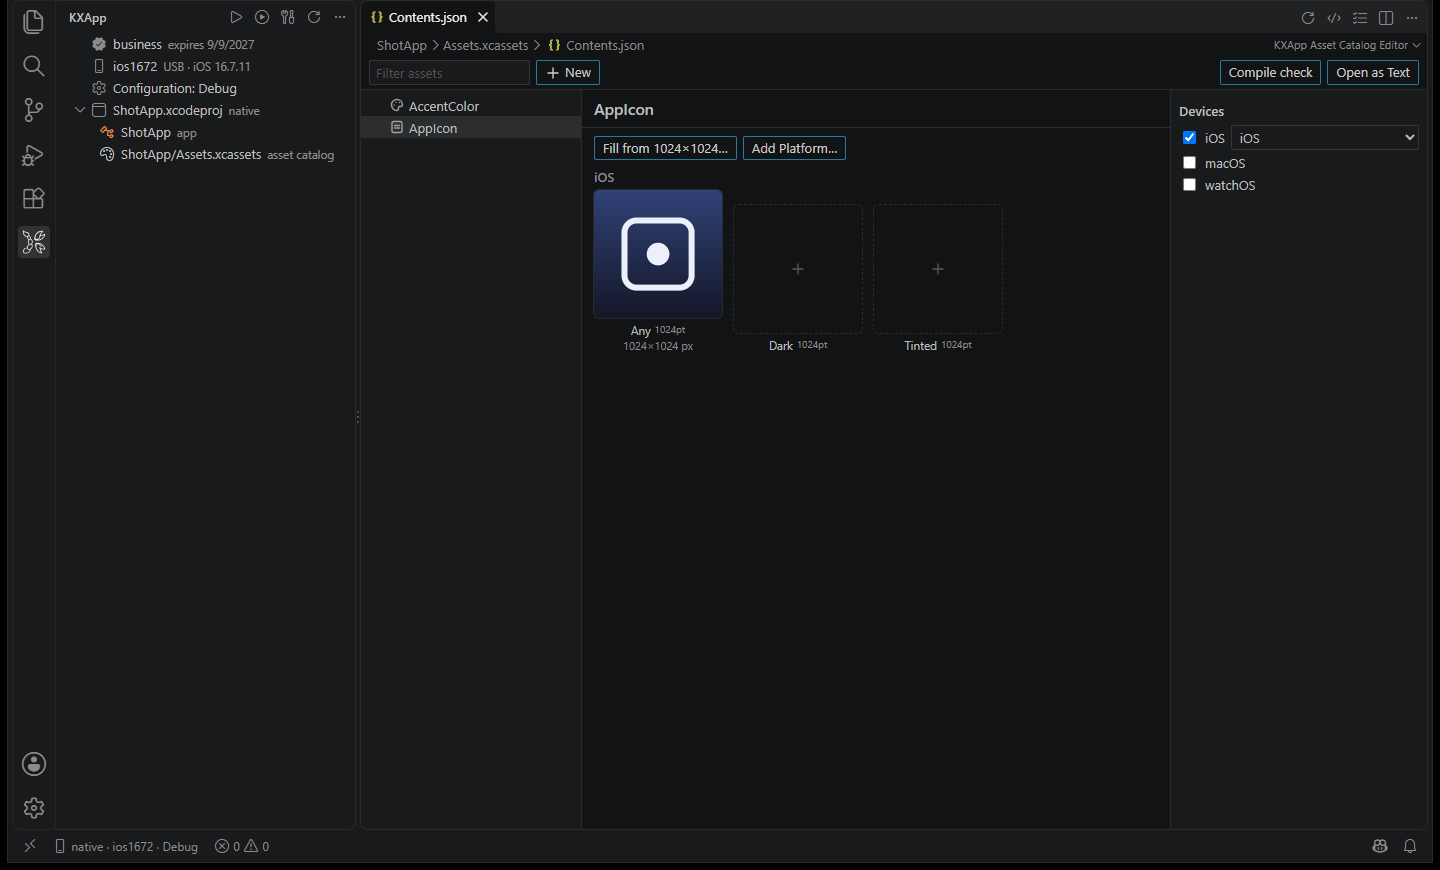Open notifications bell in status bar

coord(1410,846)
